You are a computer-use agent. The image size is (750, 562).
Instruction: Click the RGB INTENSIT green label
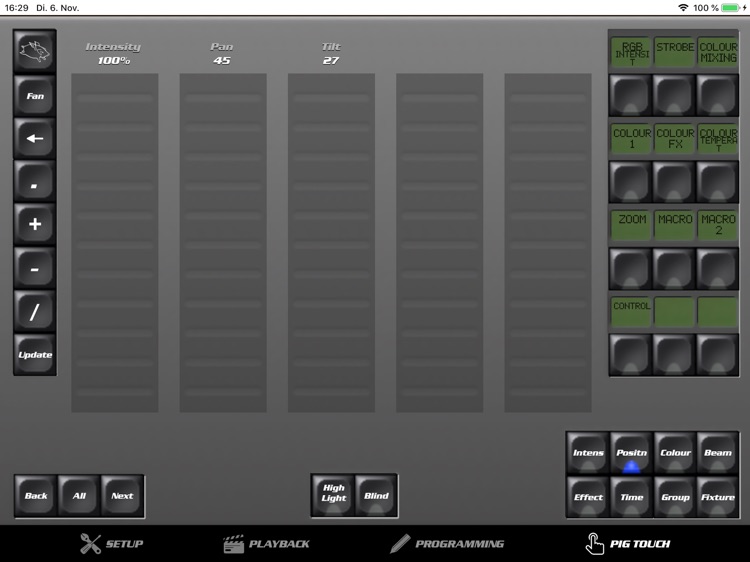631,52
